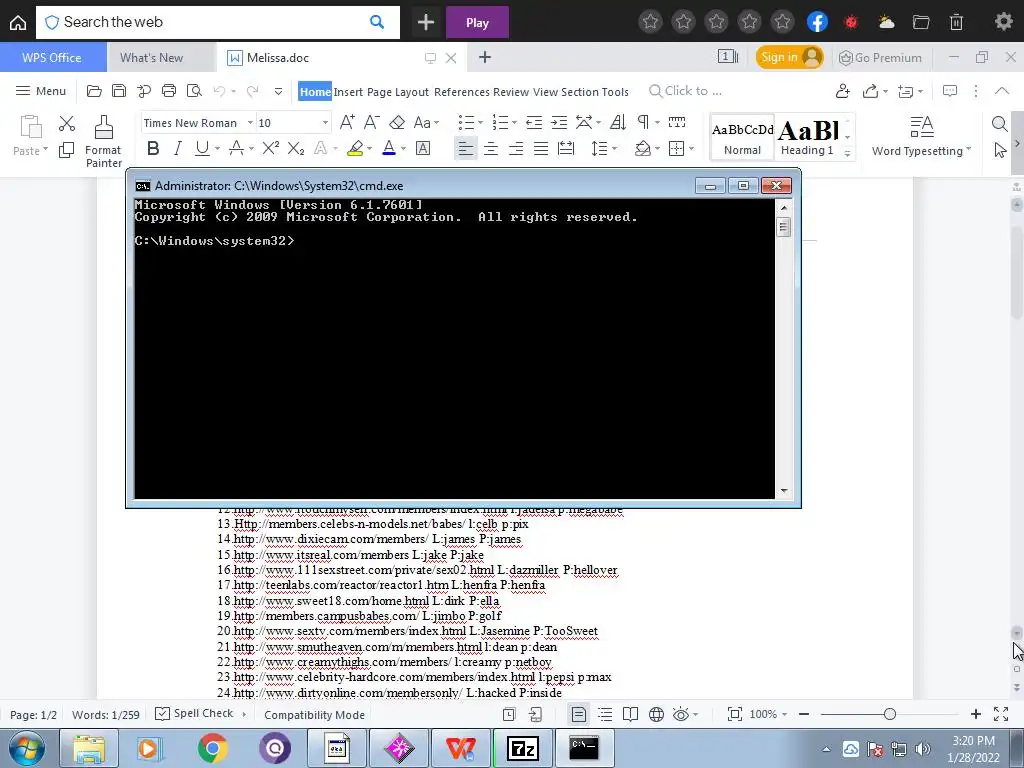
Task: Select the Format Painter tool
Action: [103, 142]
